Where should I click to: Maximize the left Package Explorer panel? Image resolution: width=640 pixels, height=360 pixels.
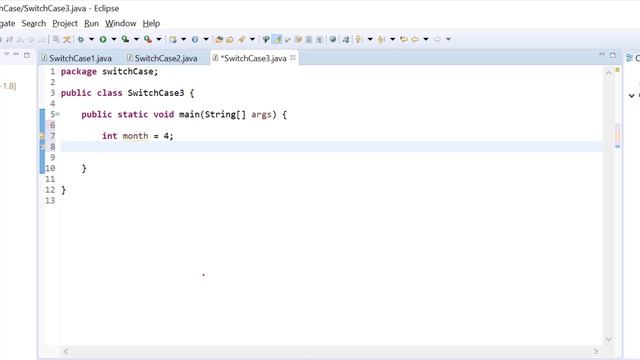(27, 55)
